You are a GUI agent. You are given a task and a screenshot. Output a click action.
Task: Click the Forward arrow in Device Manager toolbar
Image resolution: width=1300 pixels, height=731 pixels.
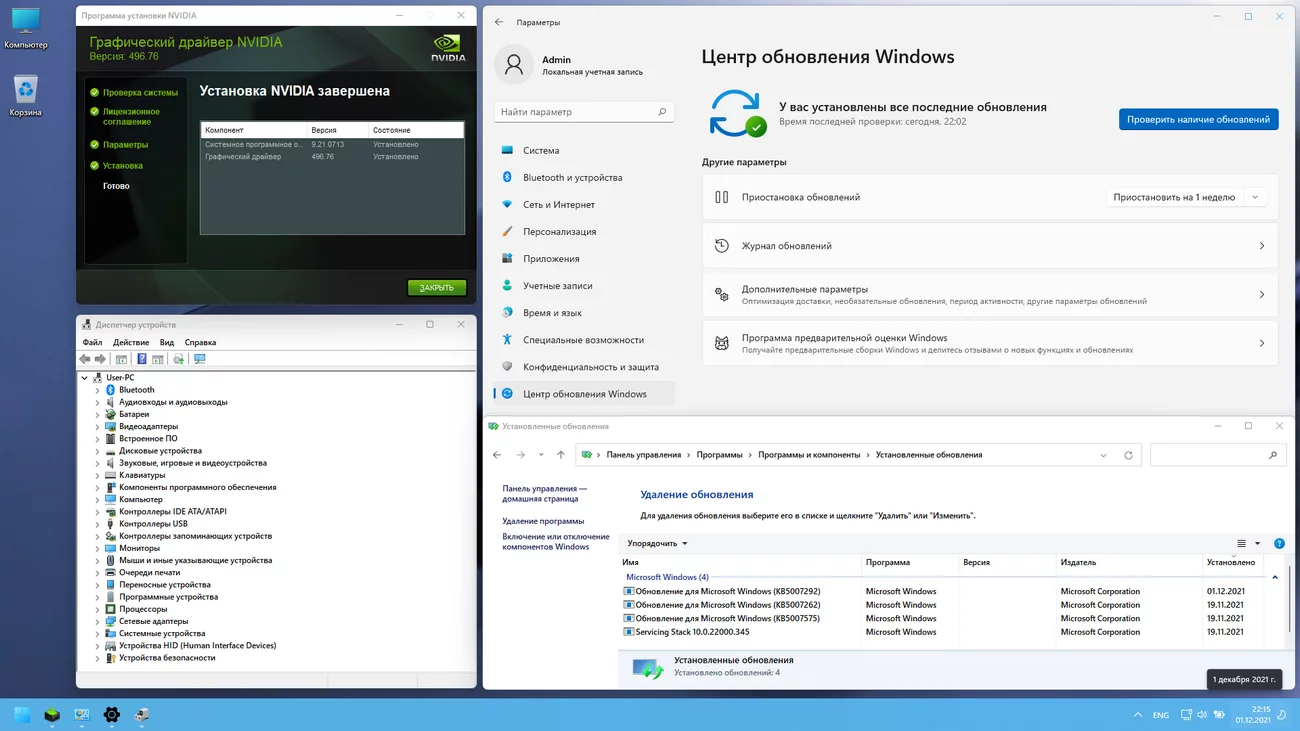[100, 359]
